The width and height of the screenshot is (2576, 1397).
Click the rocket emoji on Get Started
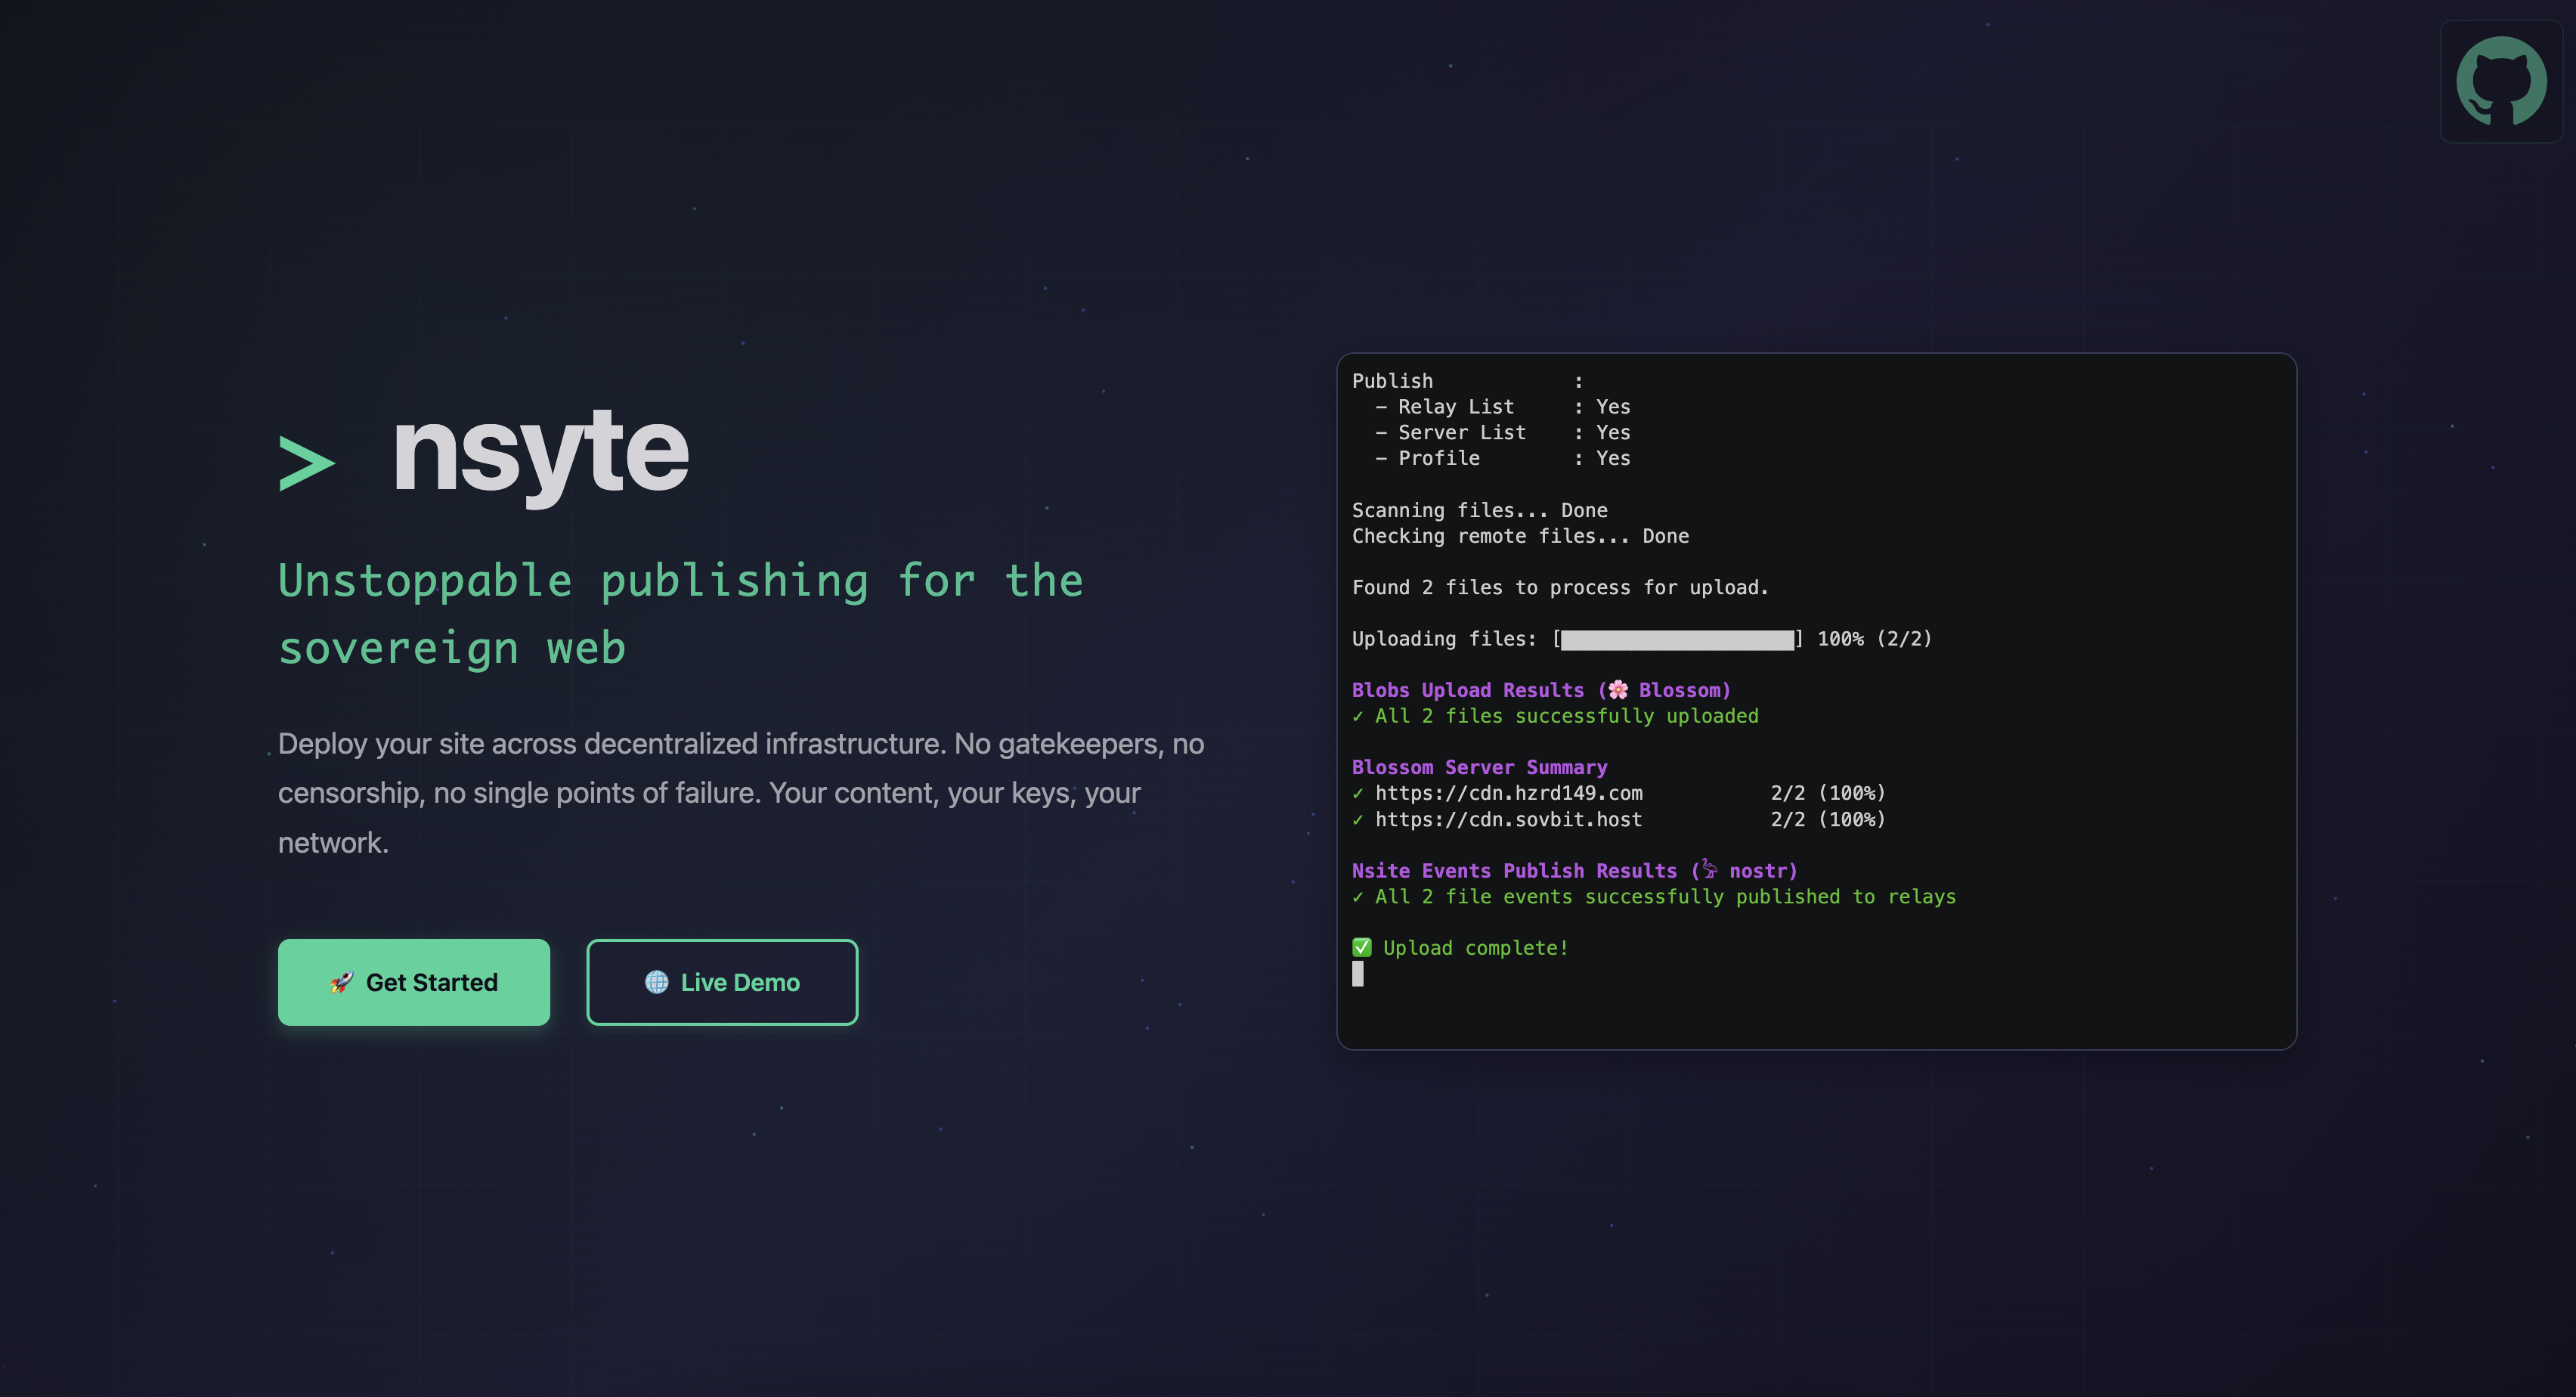[x=341, y=983]
